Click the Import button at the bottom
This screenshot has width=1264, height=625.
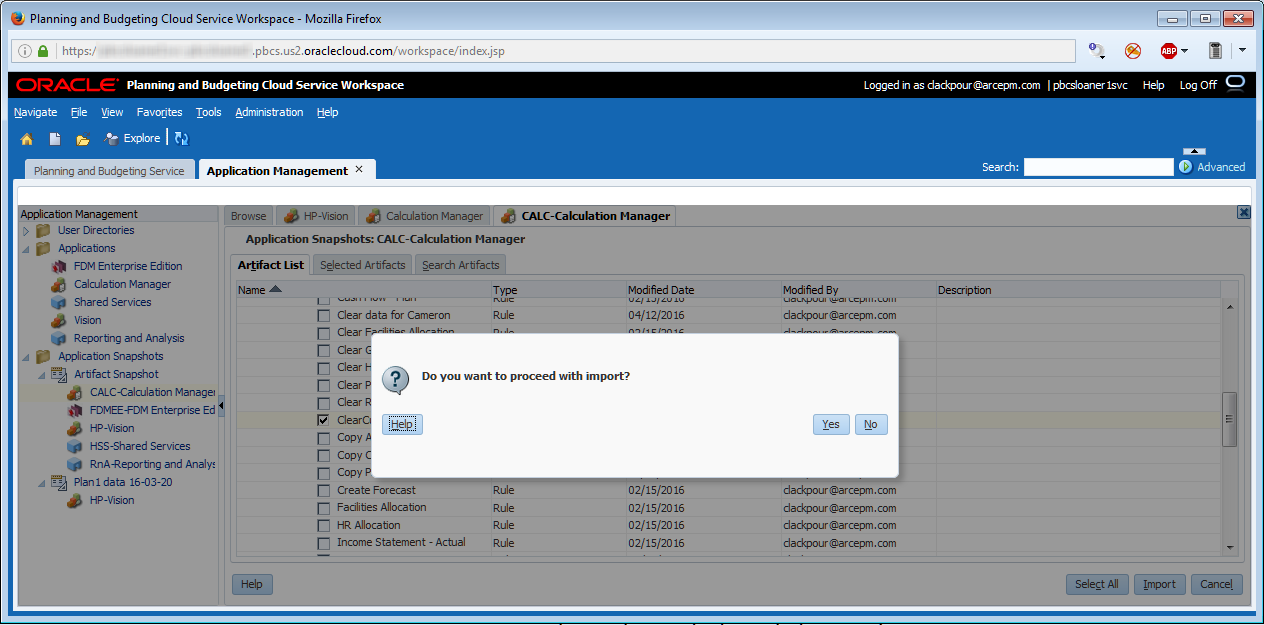click(x=1160, y=584)
